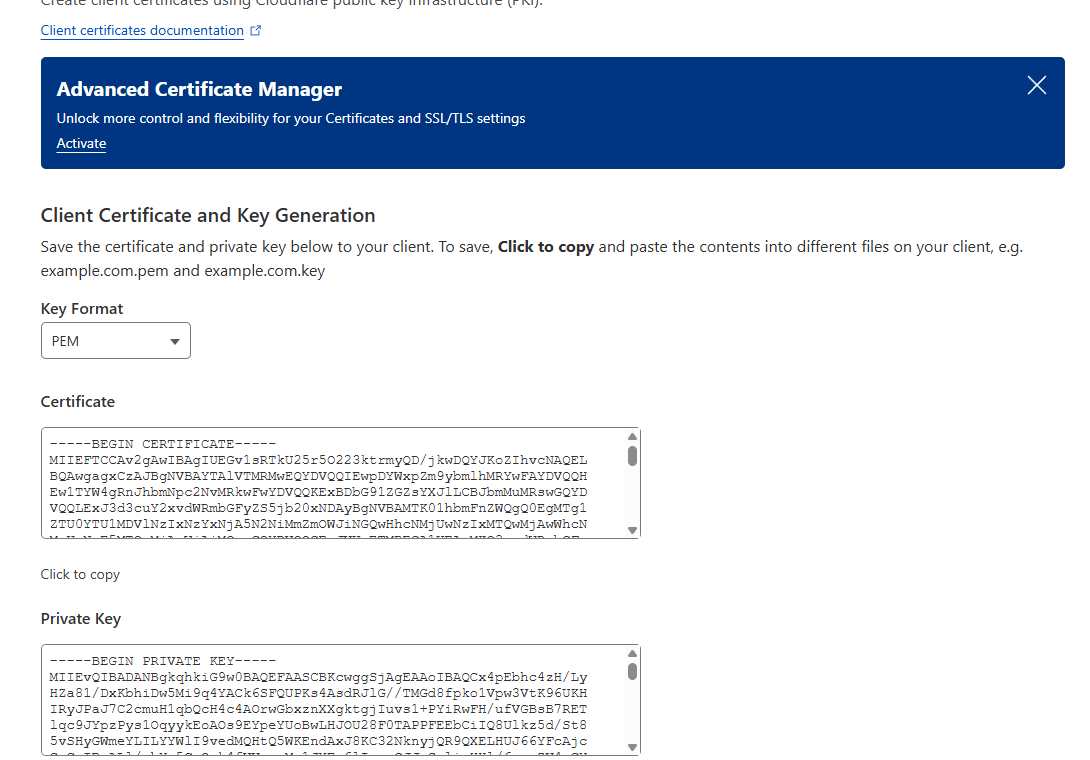Screen dimensions: 1090x760
Task: Dismiss the Advanced Certificate Manager banner
Action: tap(1036, 85)
